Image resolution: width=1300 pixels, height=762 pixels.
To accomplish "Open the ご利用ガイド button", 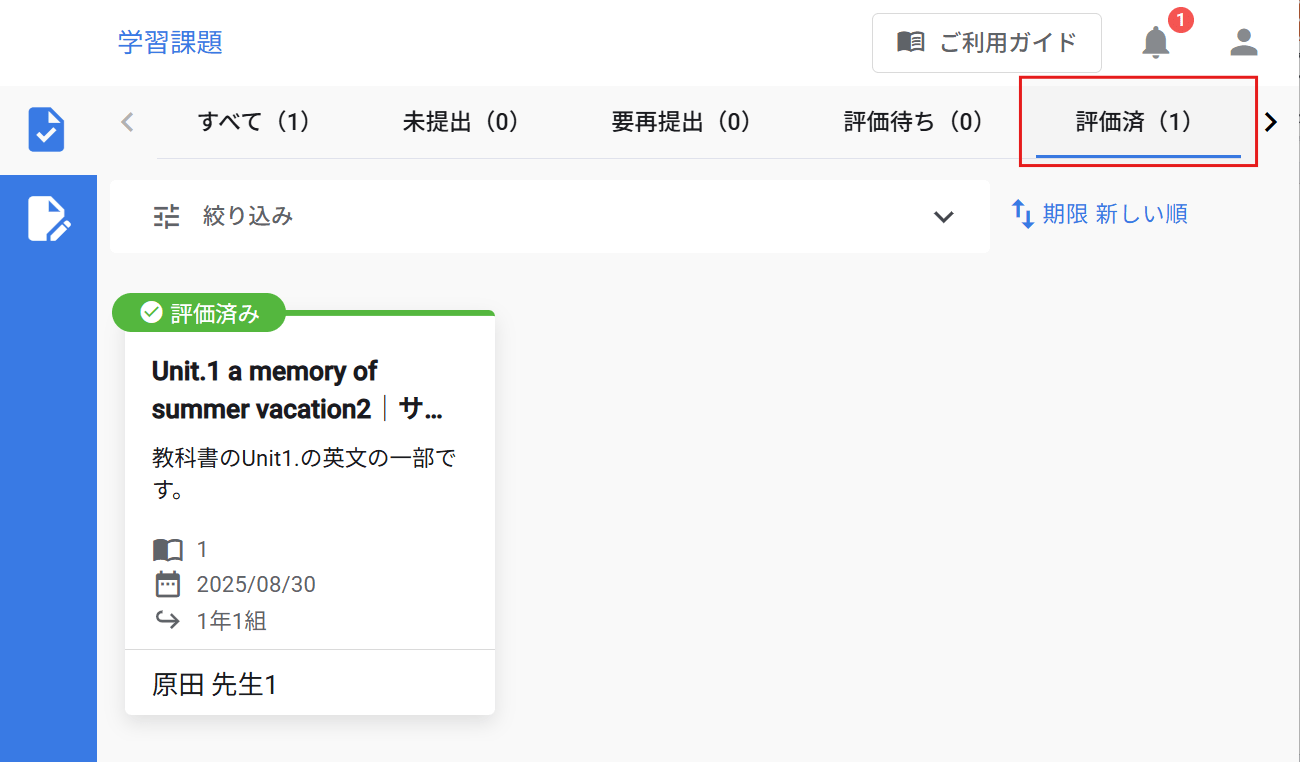I will (x=986, y=43).
